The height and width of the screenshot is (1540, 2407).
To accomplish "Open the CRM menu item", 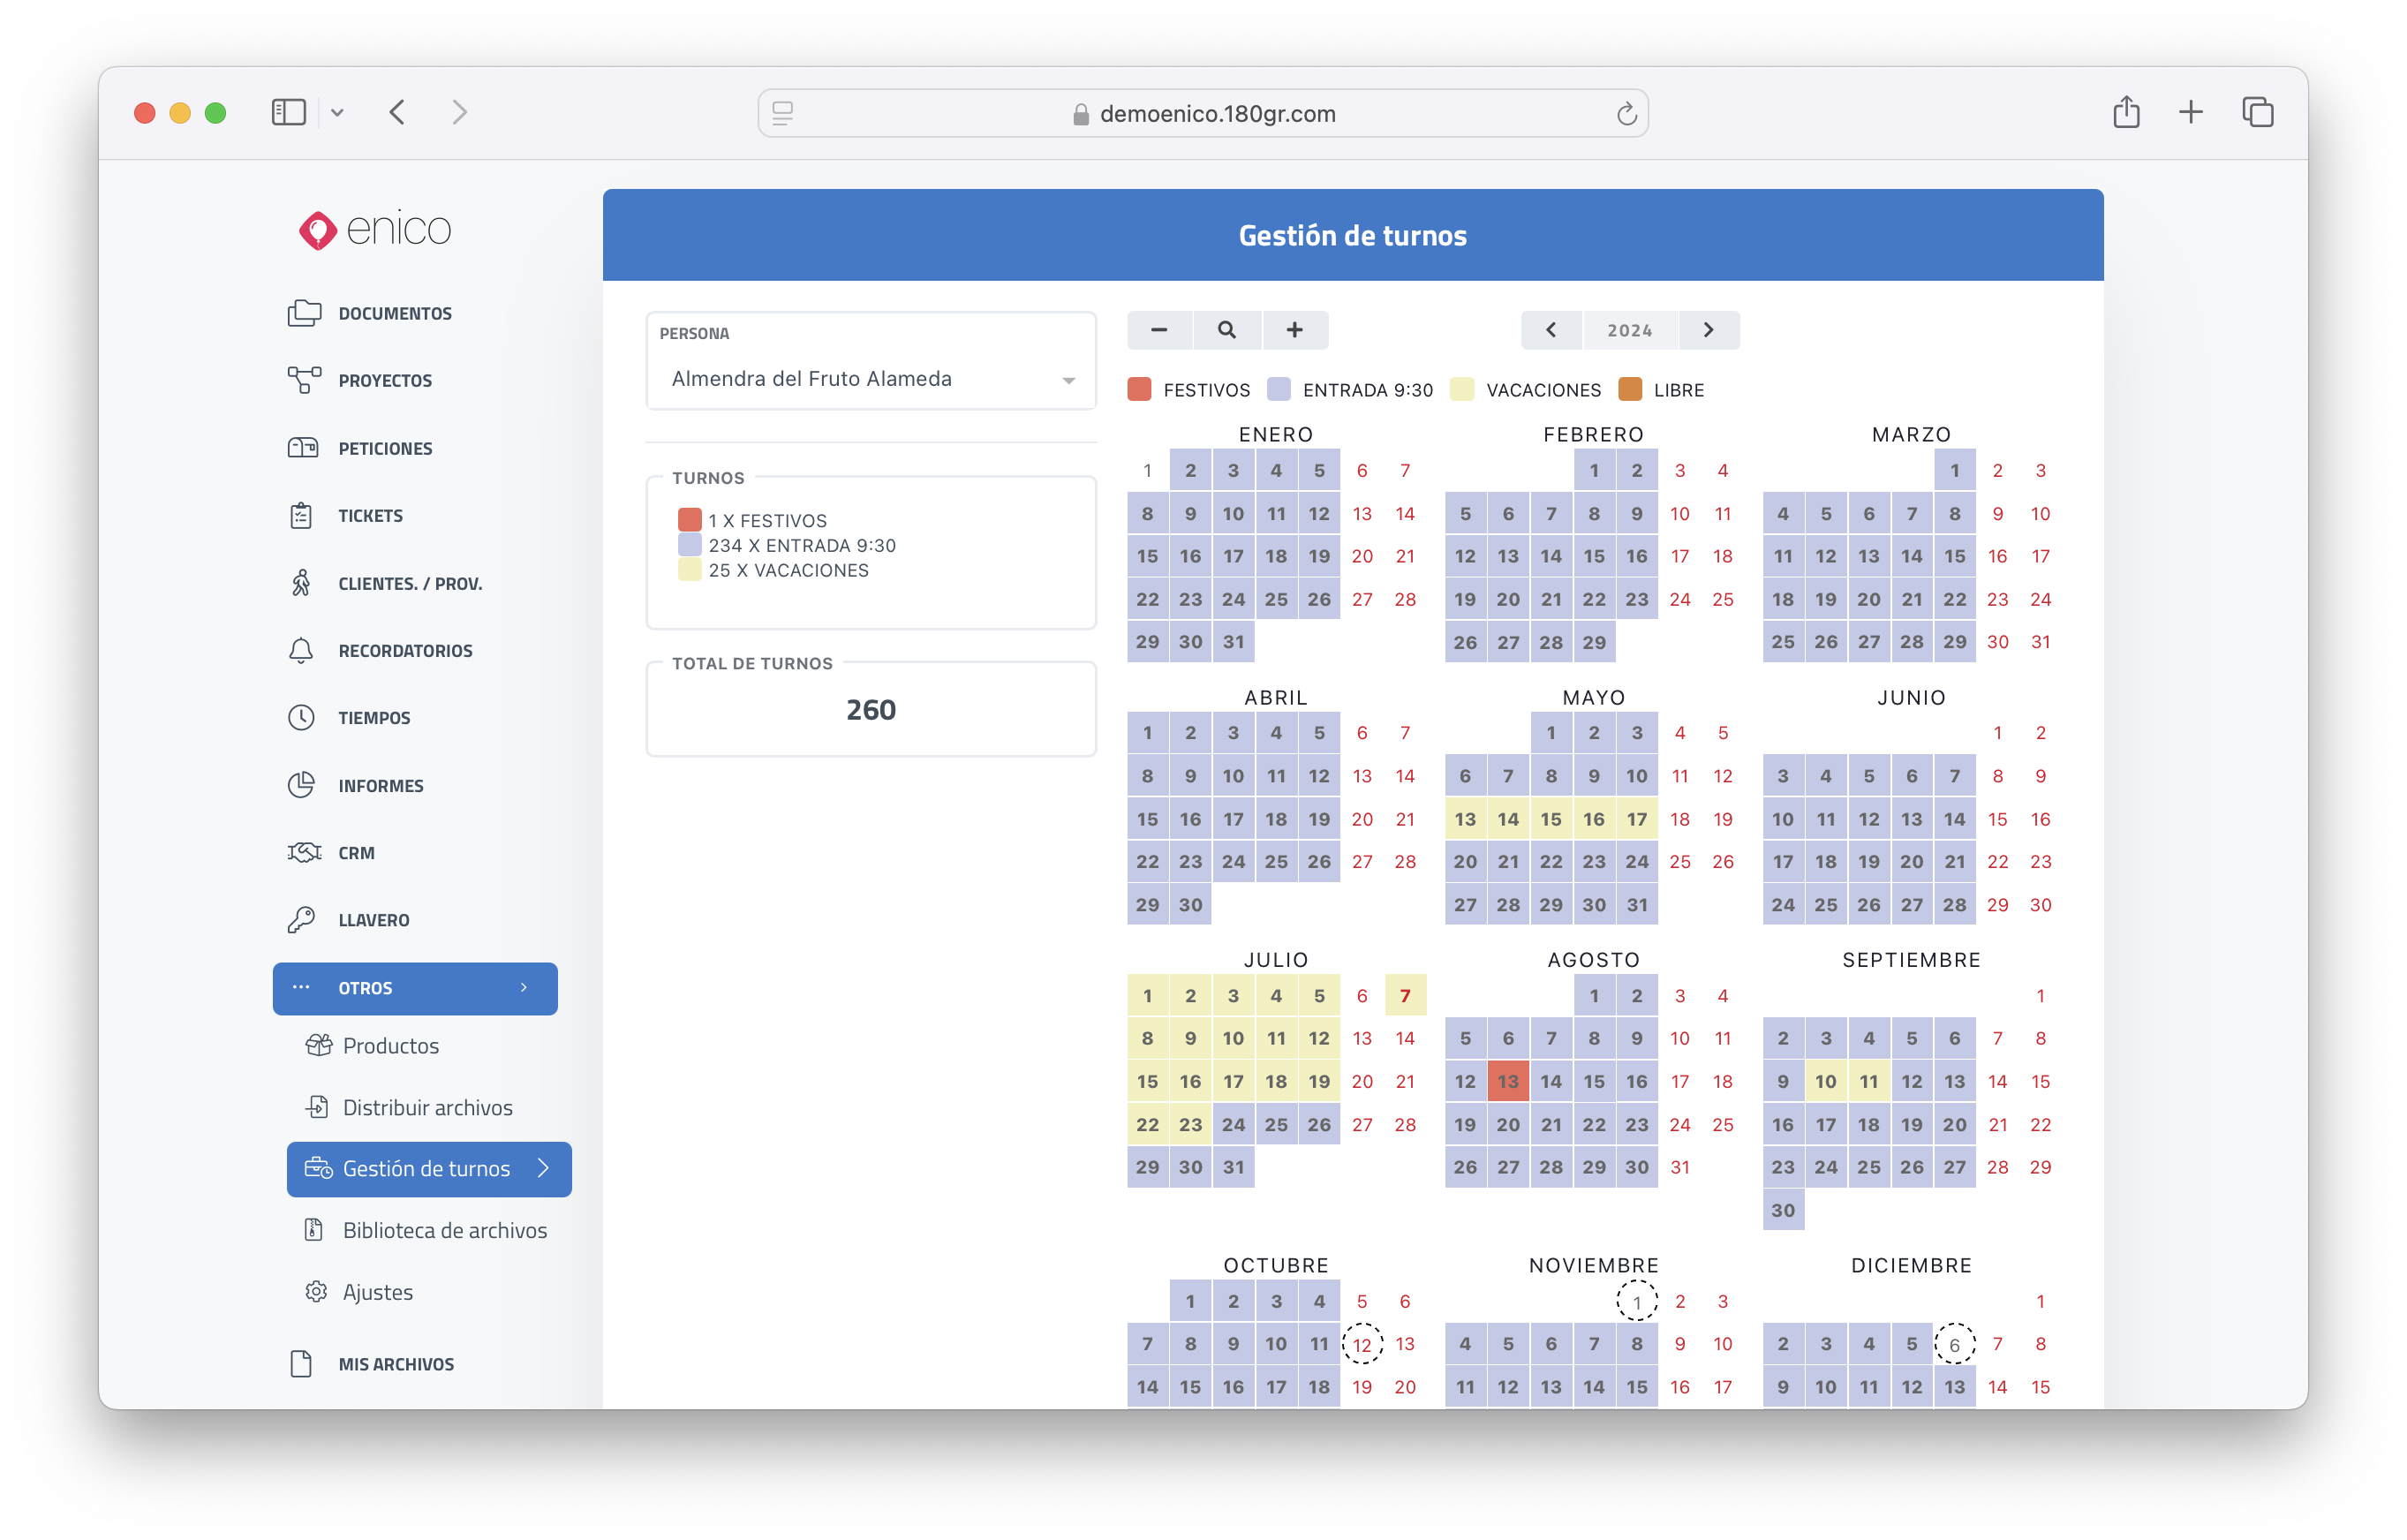I will pyautogui.click(x=356, y=853).
